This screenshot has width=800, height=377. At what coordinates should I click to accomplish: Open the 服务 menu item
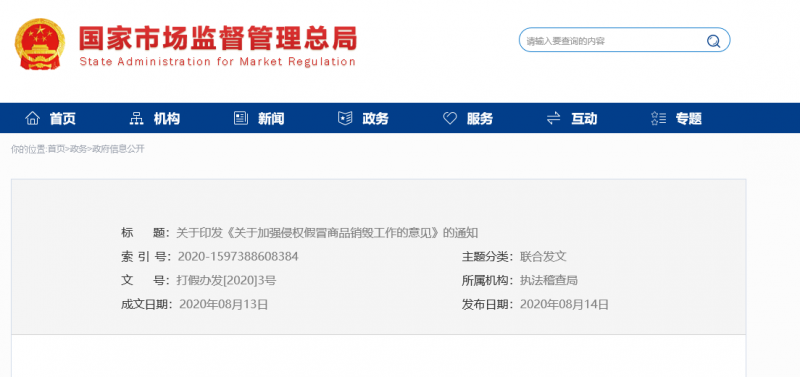tap(480, 119)
